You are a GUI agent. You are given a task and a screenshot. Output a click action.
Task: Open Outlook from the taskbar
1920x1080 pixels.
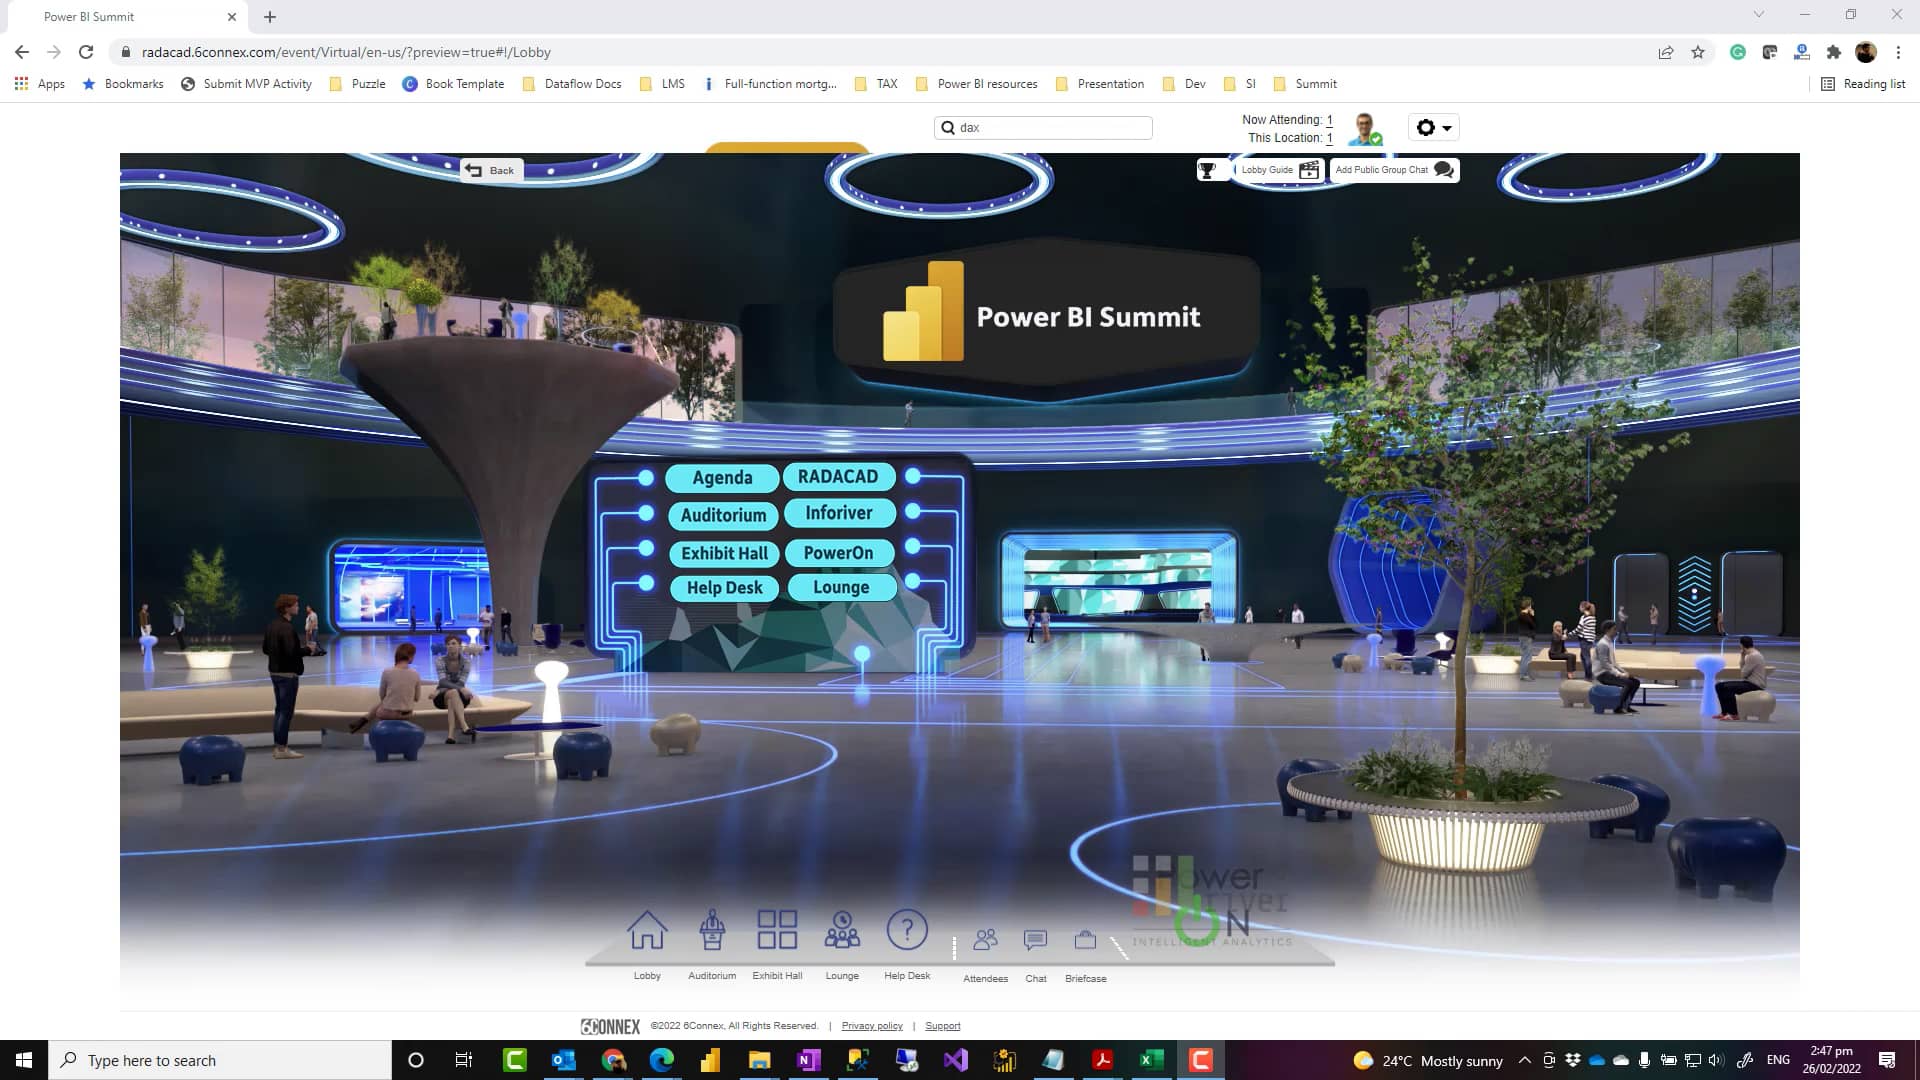point(563,1060)
